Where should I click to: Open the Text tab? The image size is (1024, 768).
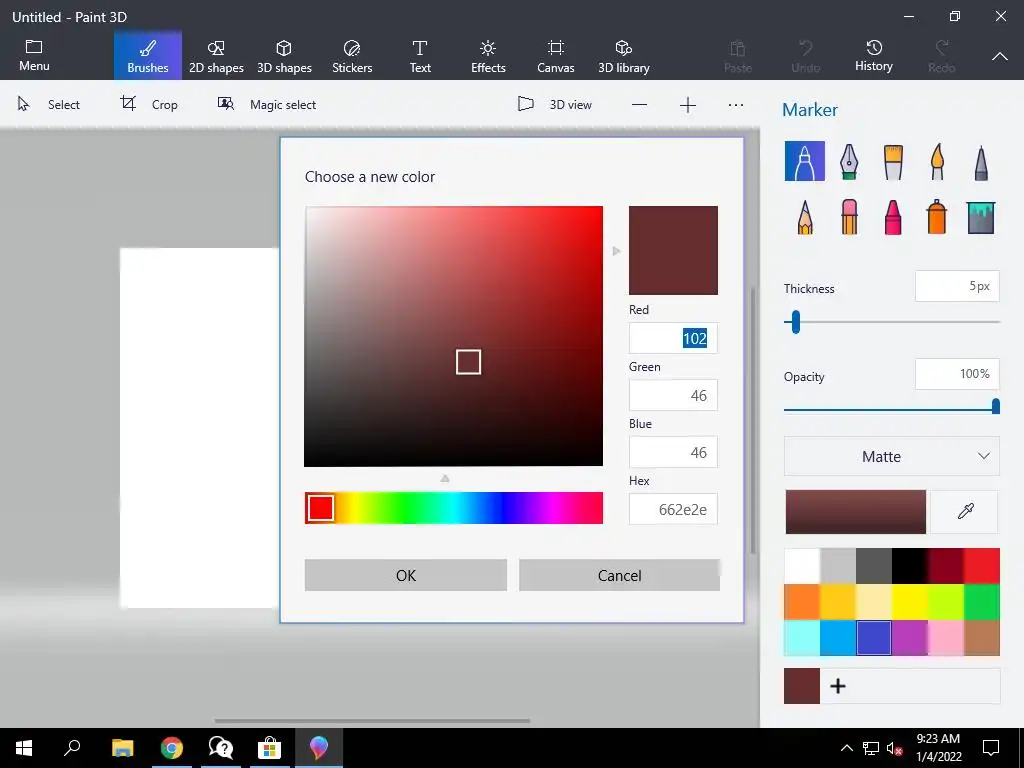tap(420, 56)
